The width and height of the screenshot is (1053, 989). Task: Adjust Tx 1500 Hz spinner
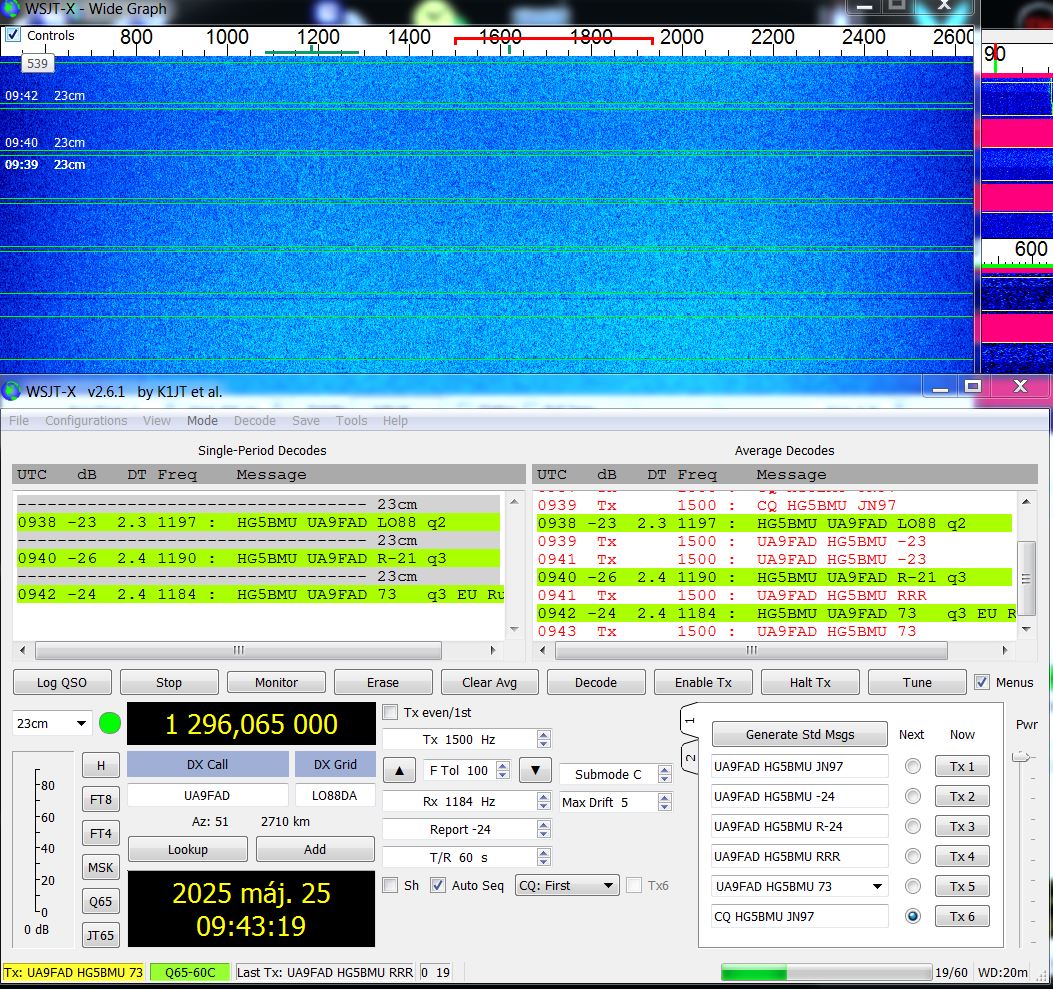[x=544, y=739]
